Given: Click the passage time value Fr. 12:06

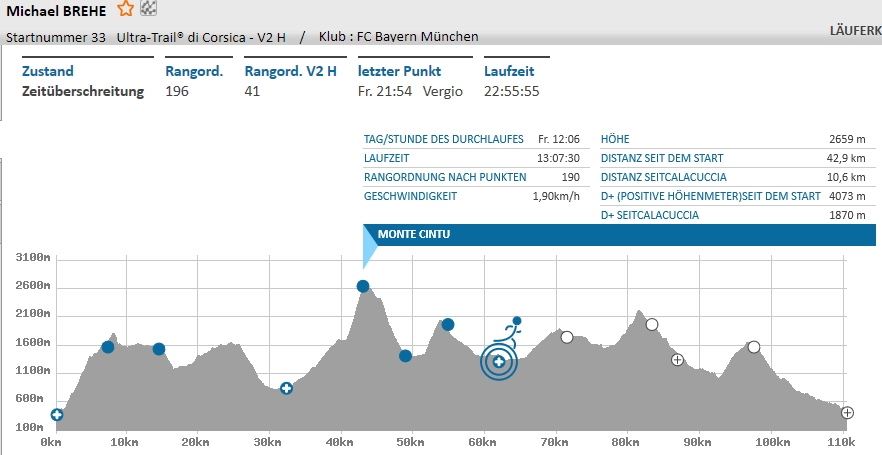Looking at the screenshot, I should (x=559, y=139).
